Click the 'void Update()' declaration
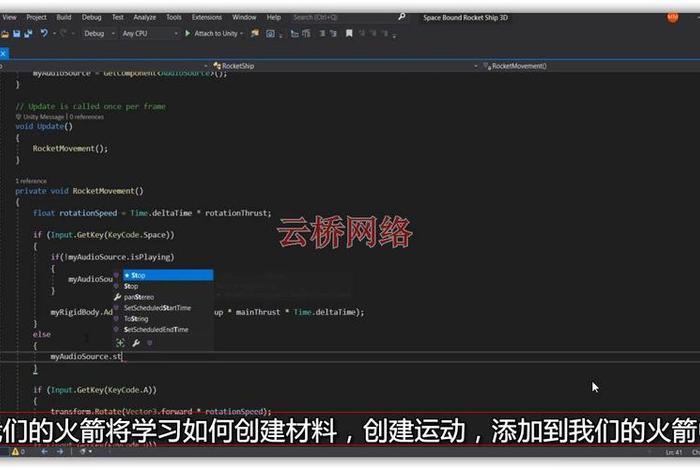The image size is (700, 470). (x=44, y=126)
